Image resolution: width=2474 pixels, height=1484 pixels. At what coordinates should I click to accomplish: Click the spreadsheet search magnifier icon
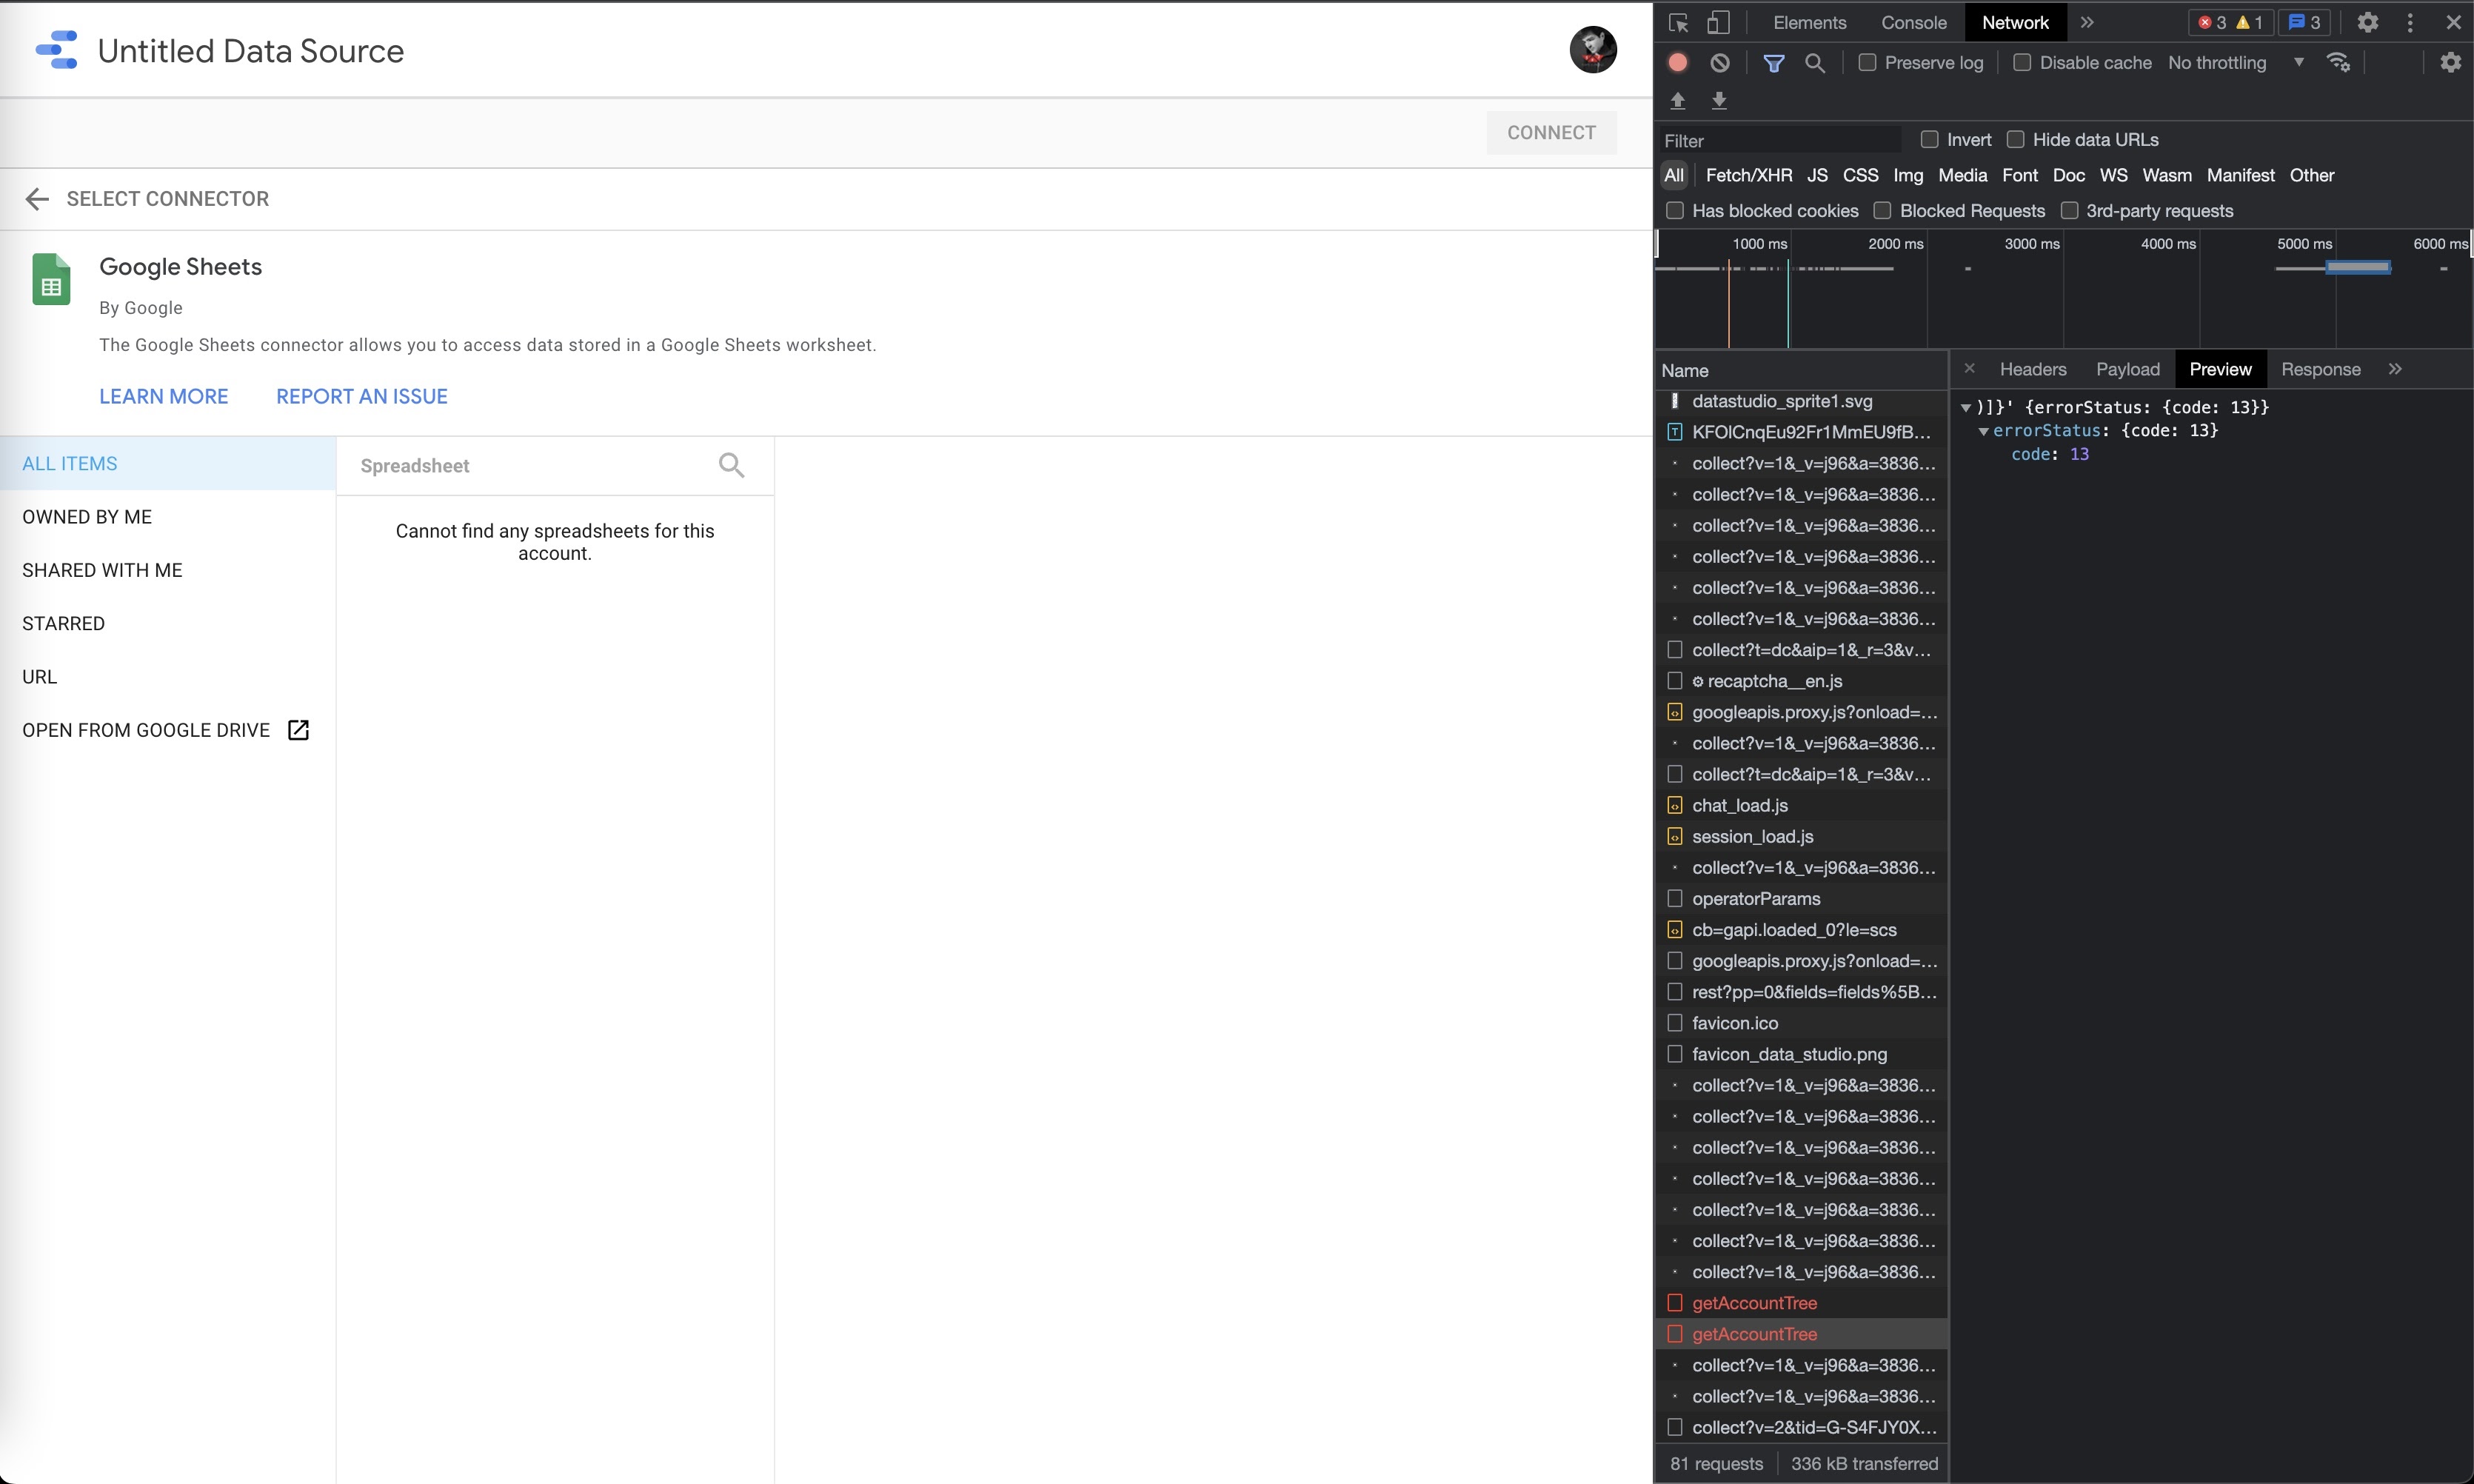[732, 465]
